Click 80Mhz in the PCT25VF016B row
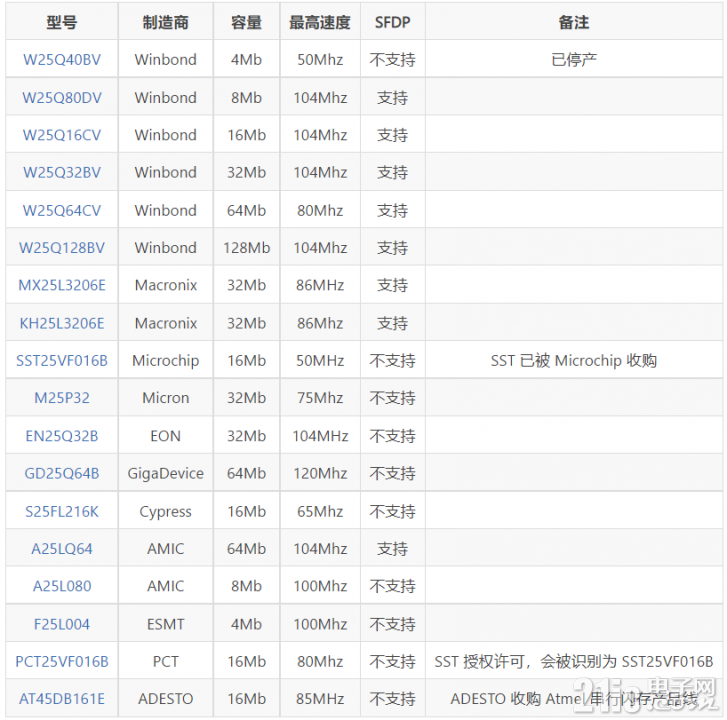Image resolution: width=727 pixels, height=720 pixels. 320,662
